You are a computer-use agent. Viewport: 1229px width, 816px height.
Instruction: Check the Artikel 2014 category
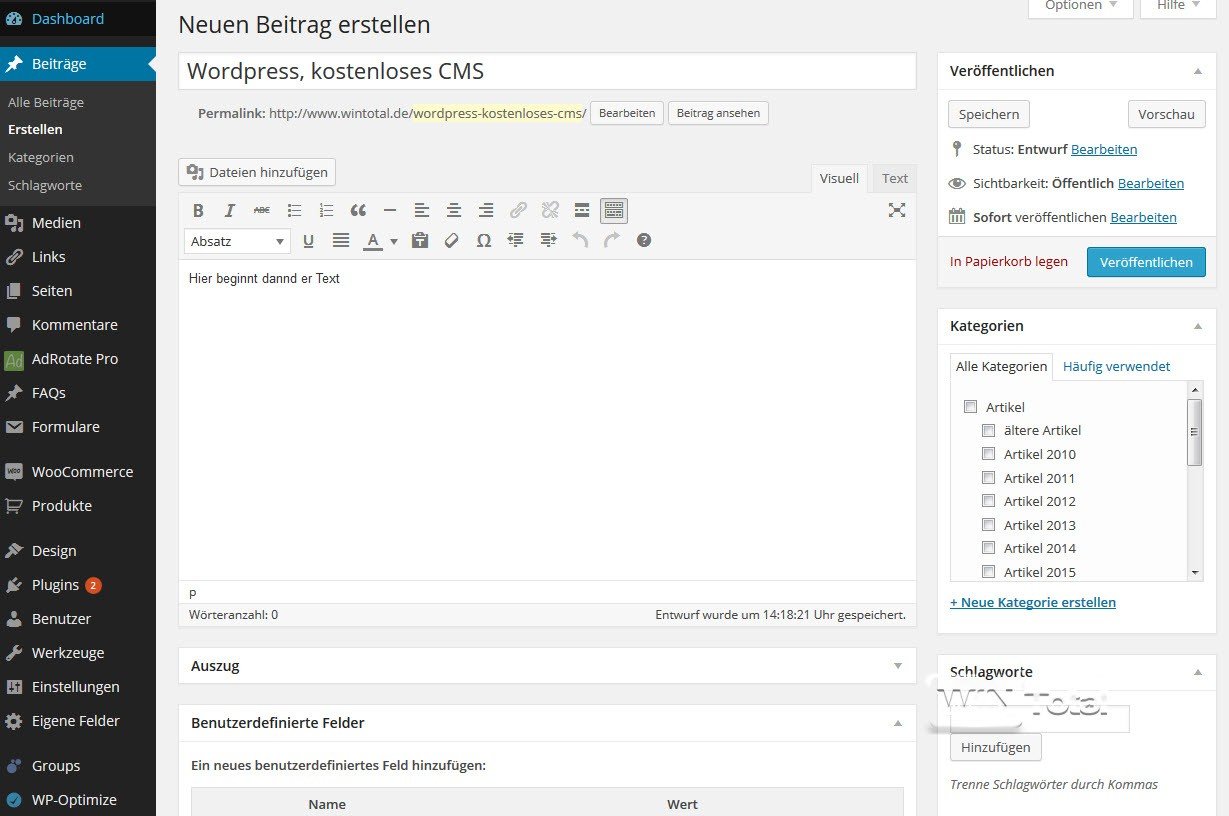(988, 548)
